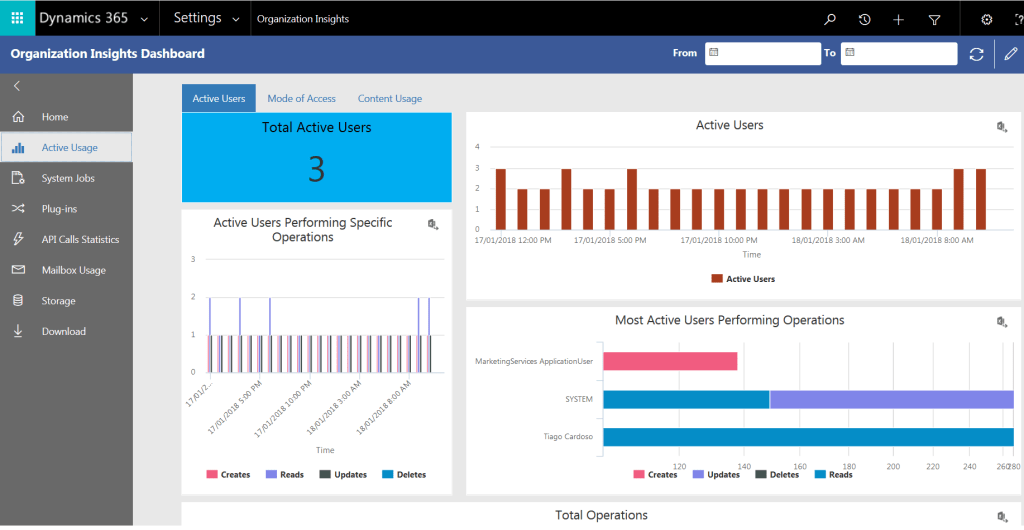Click the search magnifier icon
The width and height of the screenshot is (1024, 530).
(829, 19)
